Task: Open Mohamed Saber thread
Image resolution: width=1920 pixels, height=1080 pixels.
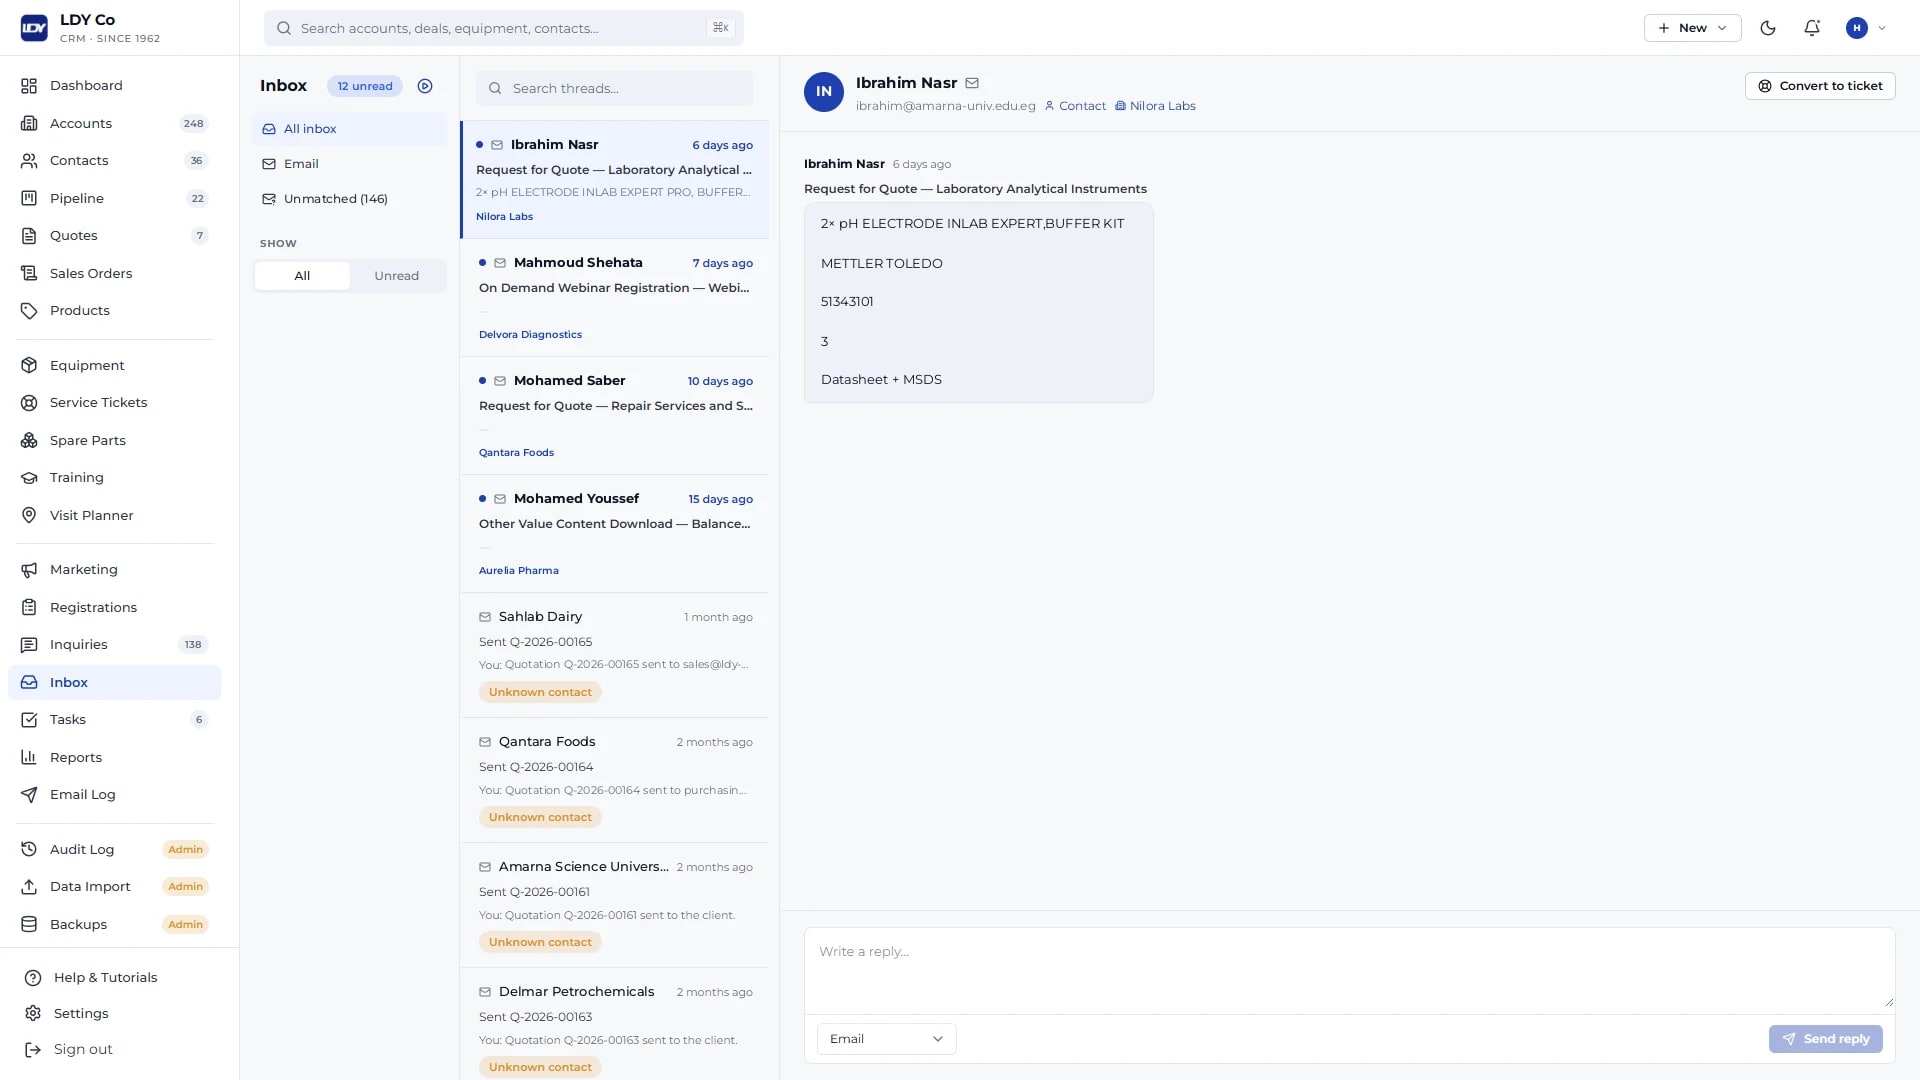Action: 614,416
